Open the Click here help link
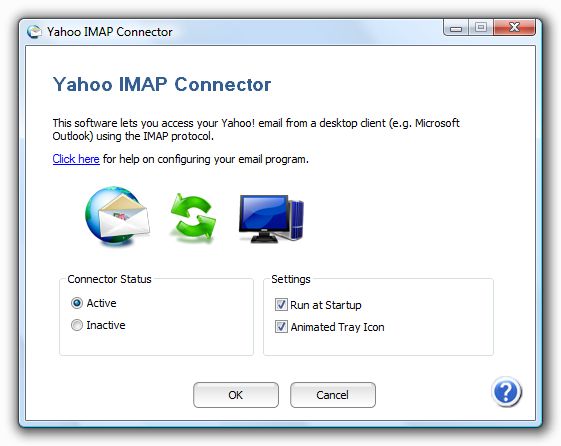Viewport: 561px width, 446px height. (x=76, y=159)
